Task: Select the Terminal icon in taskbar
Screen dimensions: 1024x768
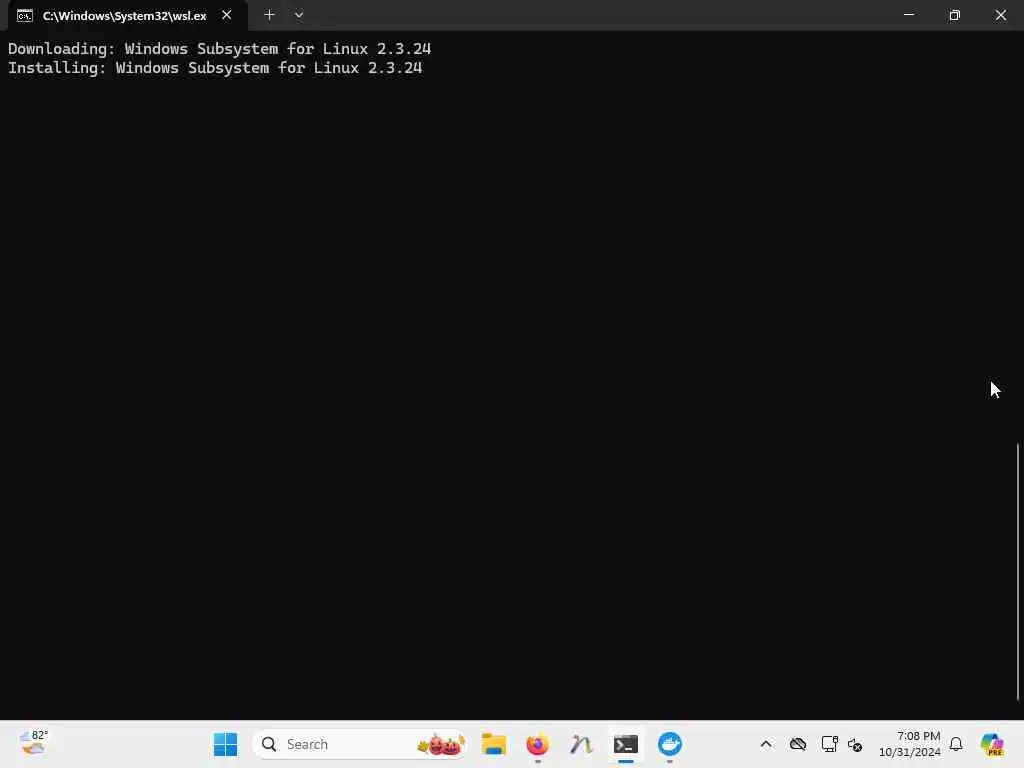Action: tap(626, 744)
